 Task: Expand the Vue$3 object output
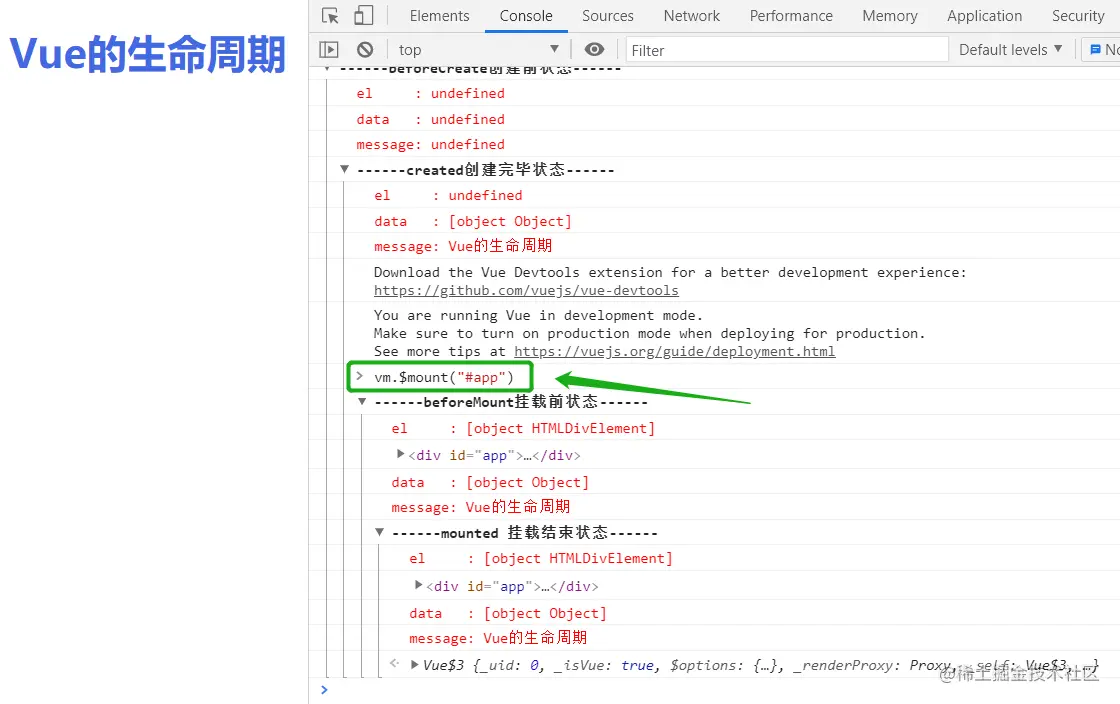pyautogui.click(x=414, y=665)
